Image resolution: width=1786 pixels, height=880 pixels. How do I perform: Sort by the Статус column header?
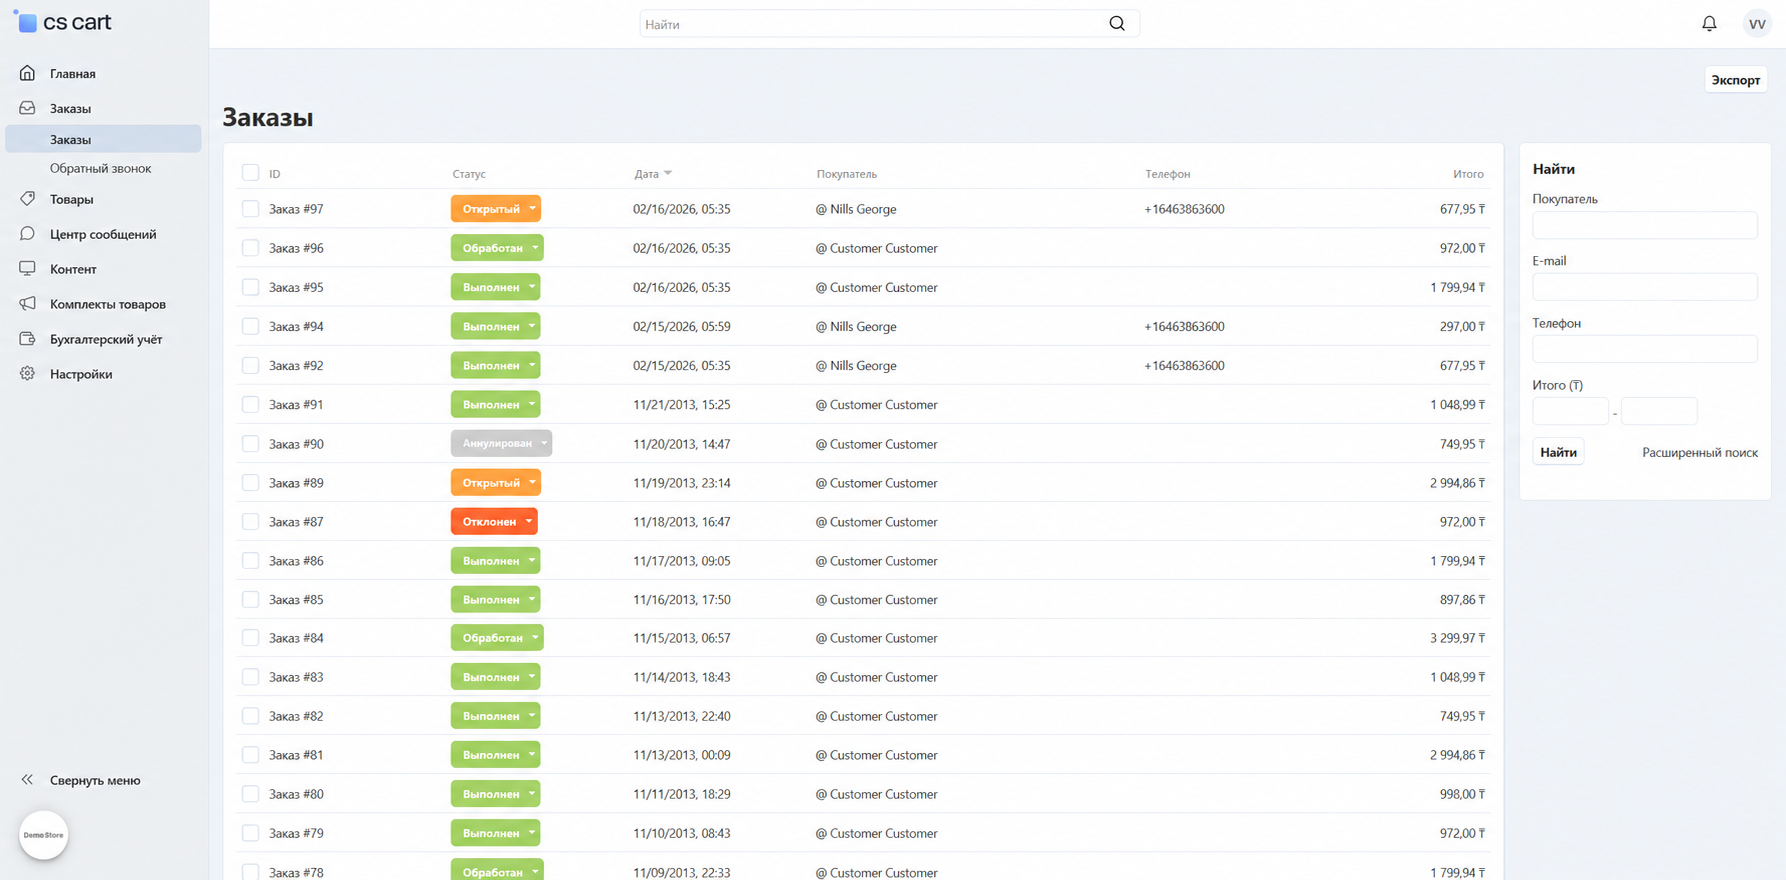click(469, 174)
